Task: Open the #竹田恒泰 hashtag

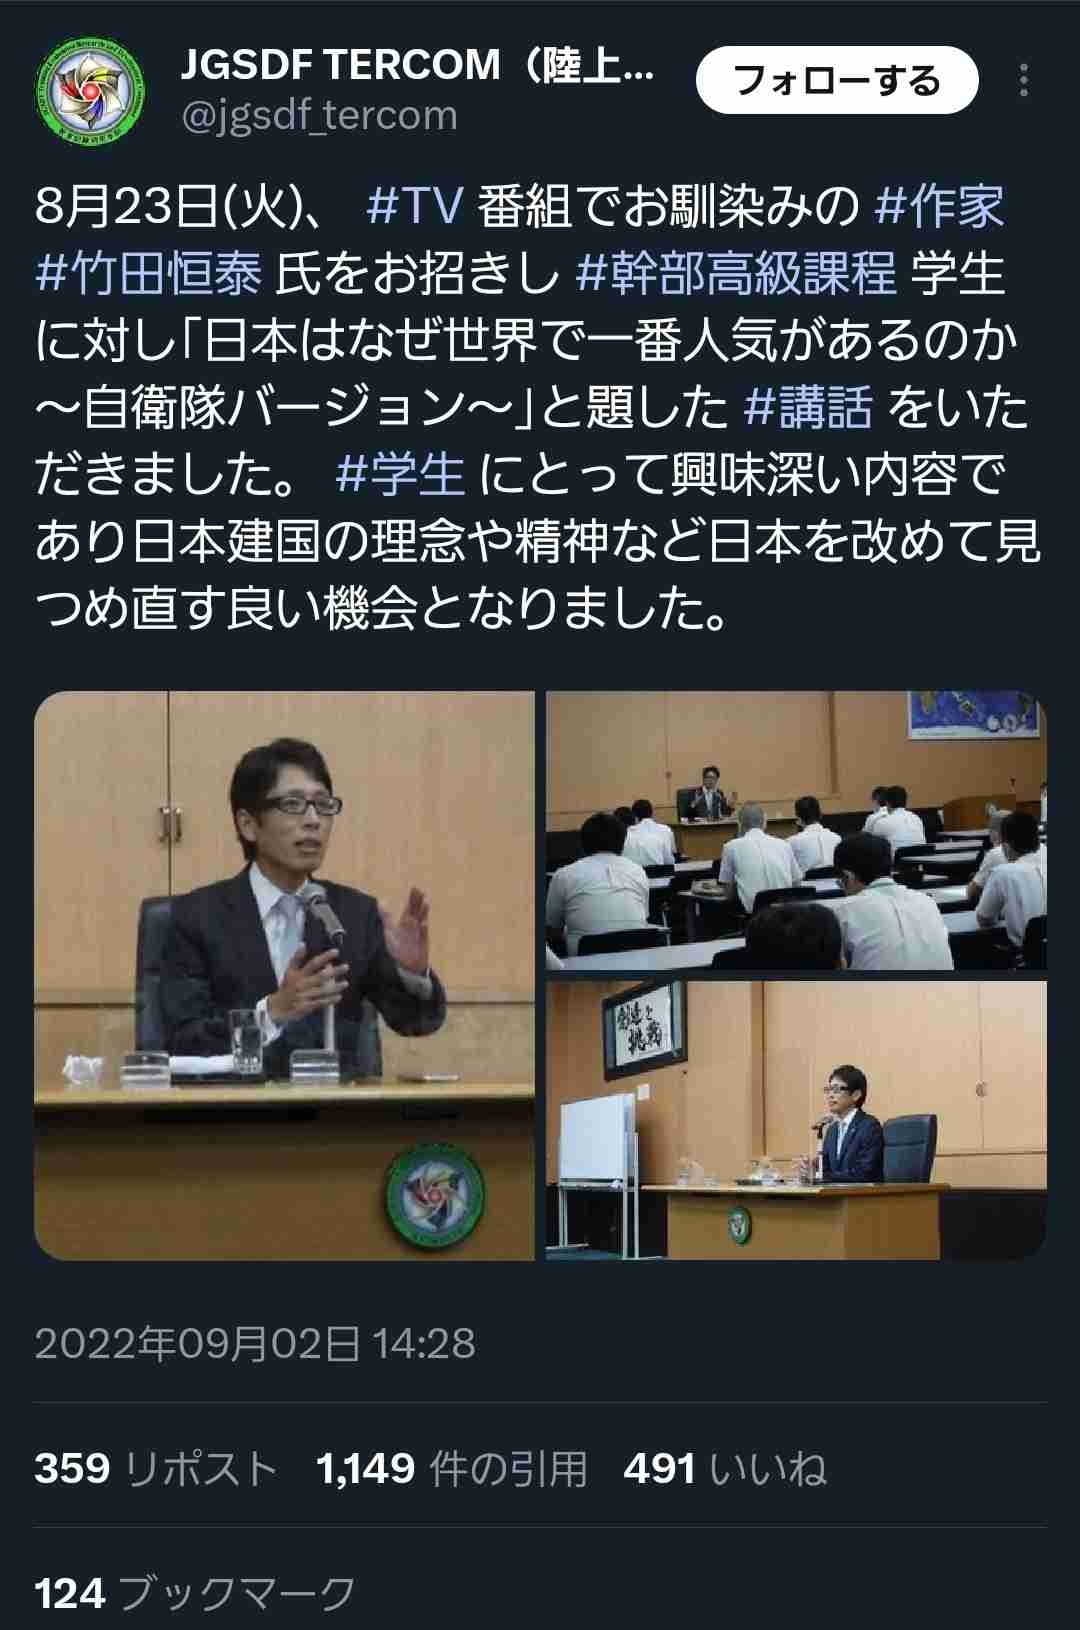Action: click(x=148, y=273)
